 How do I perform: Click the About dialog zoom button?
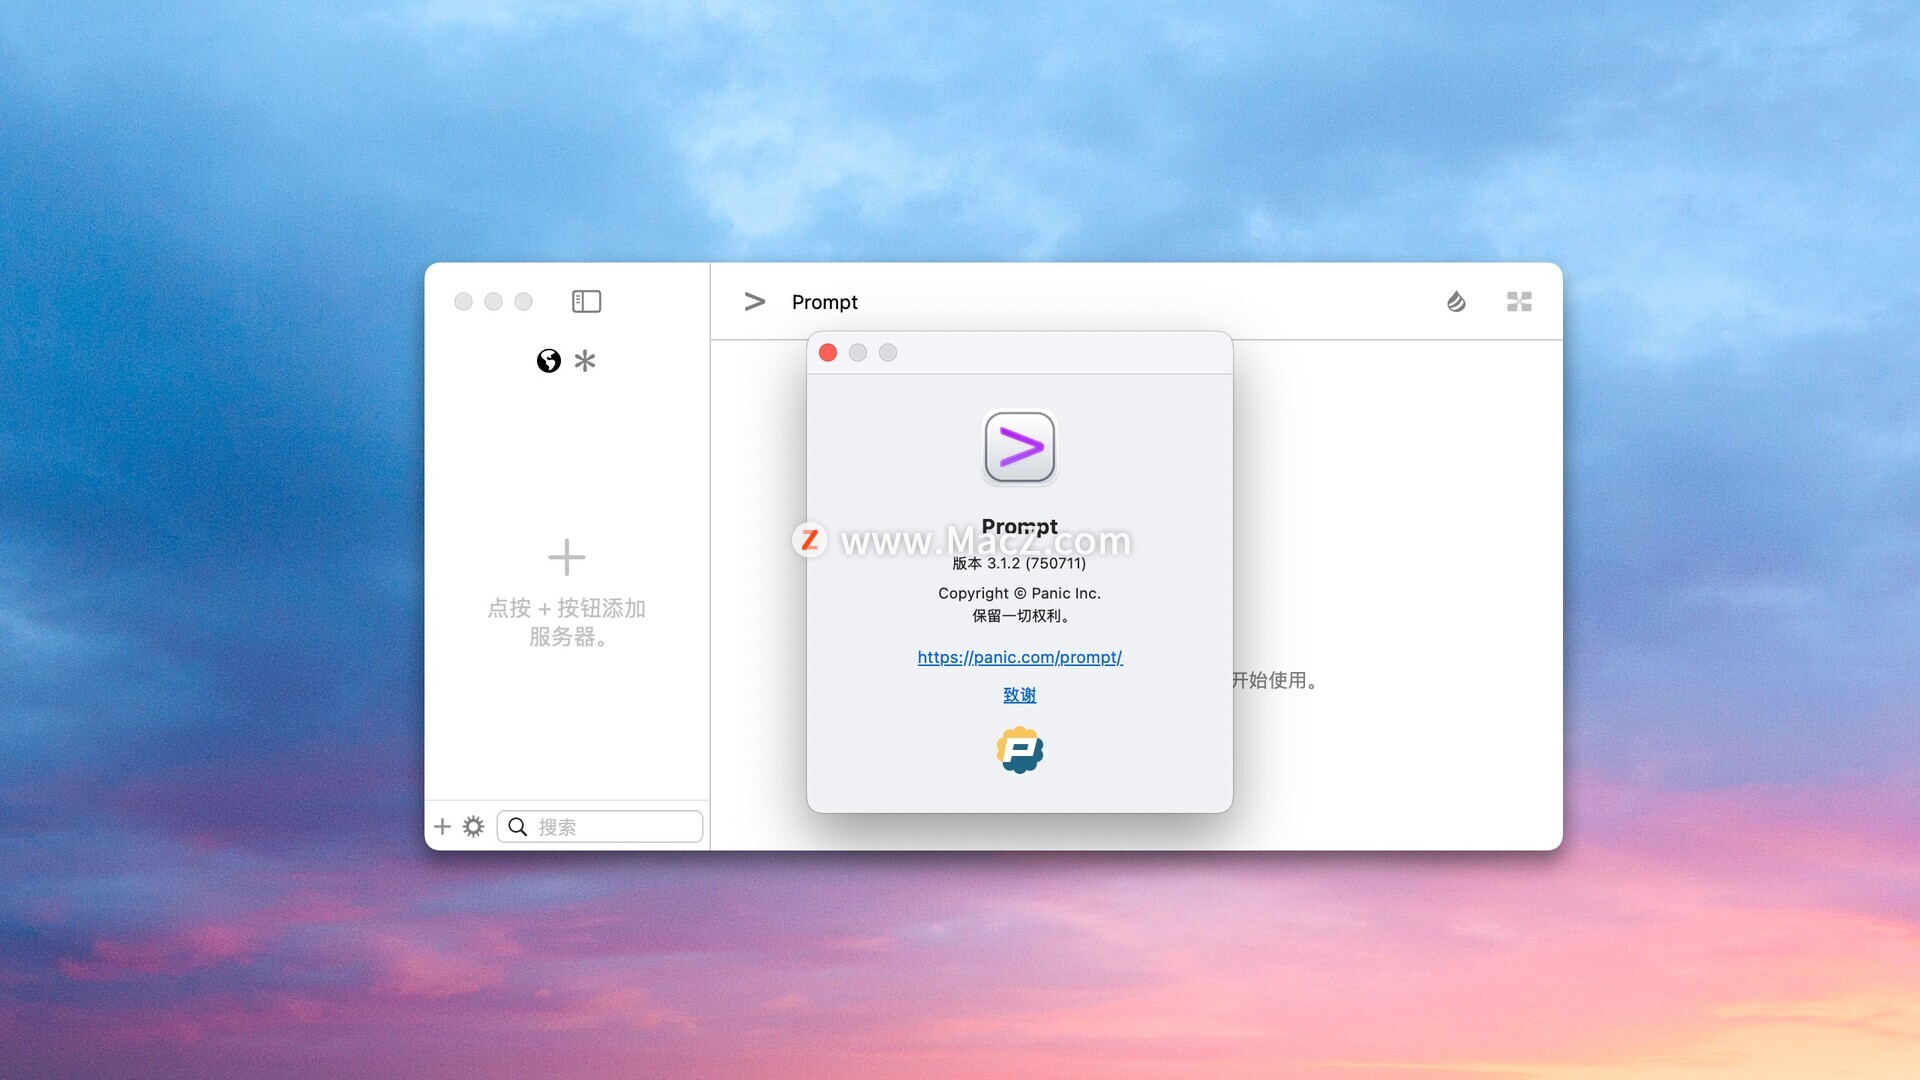[x=888, y=353]
